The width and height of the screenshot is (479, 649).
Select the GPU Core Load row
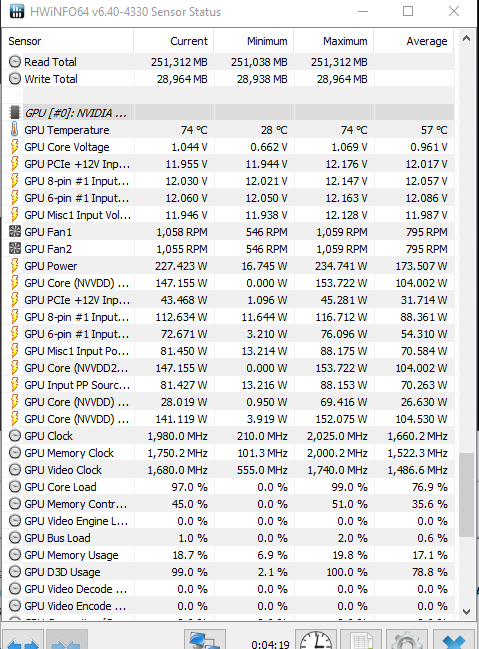point(229,487)
